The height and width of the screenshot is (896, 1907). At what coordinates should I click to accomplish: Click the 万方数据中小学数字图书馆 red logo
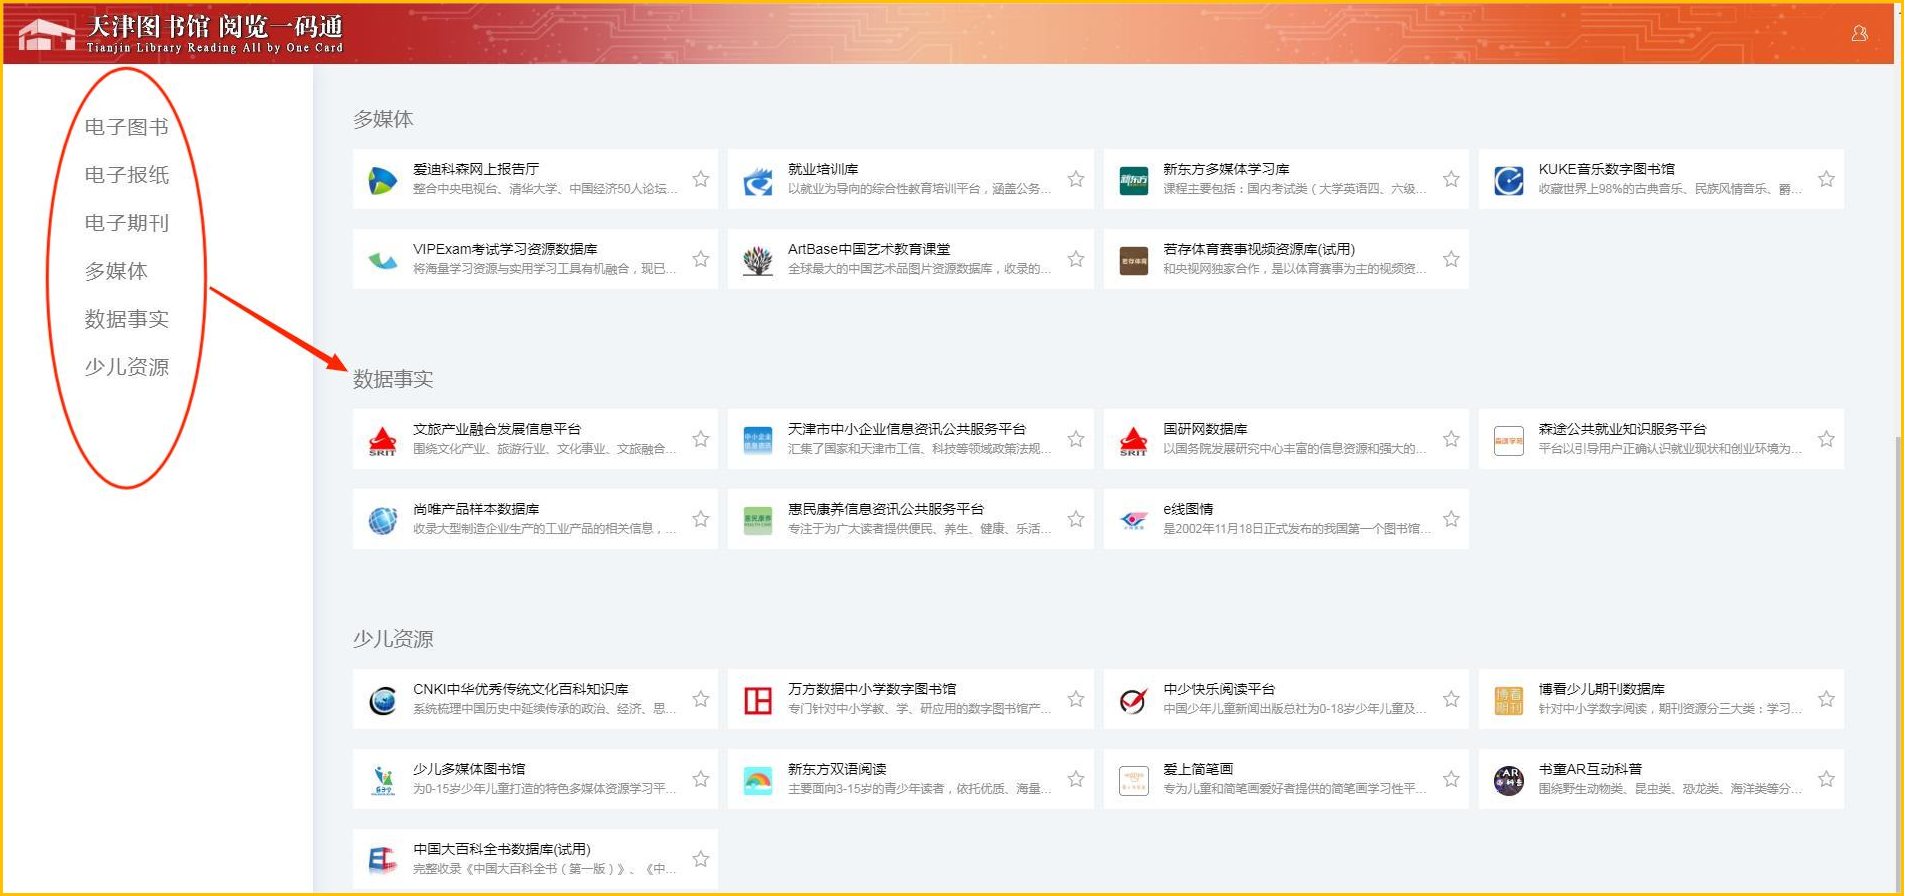(x=758, y=700)
